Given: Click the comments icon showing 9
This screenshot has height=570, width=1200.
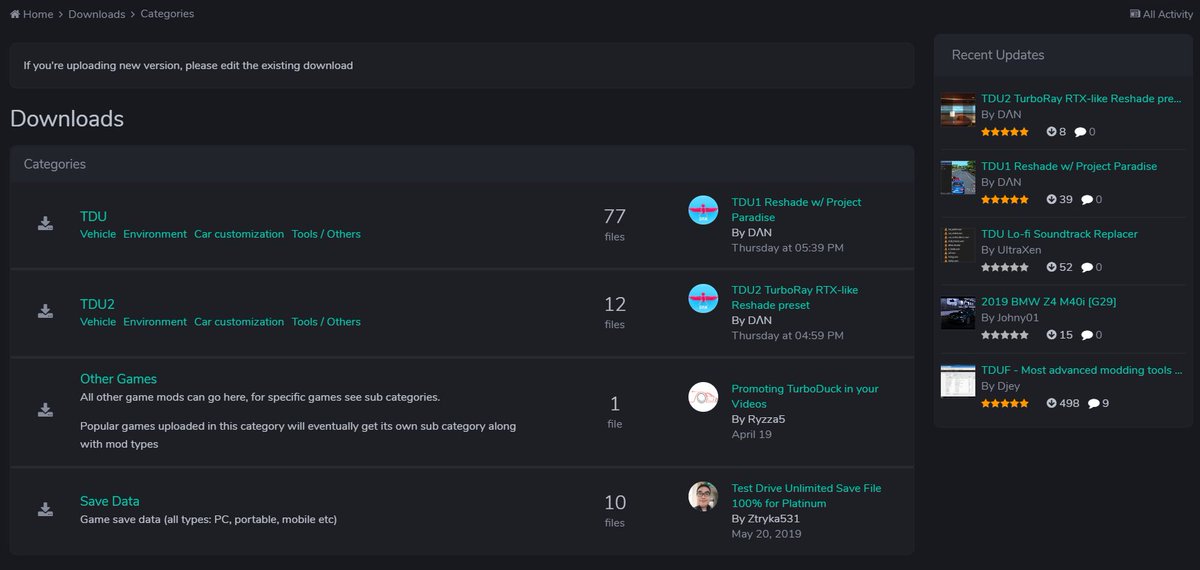Looking at the screenshot, I should 1093,404.
